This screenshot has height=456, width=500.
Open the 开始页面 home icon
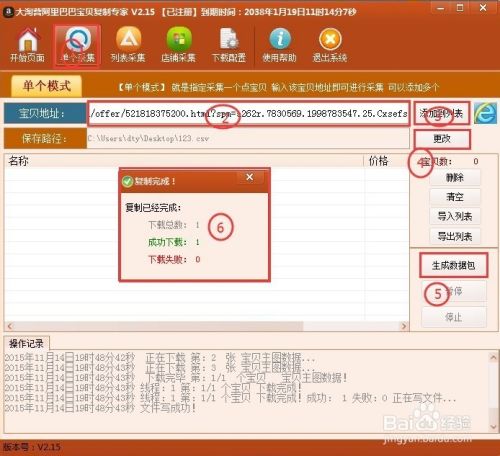pos(27,45)
